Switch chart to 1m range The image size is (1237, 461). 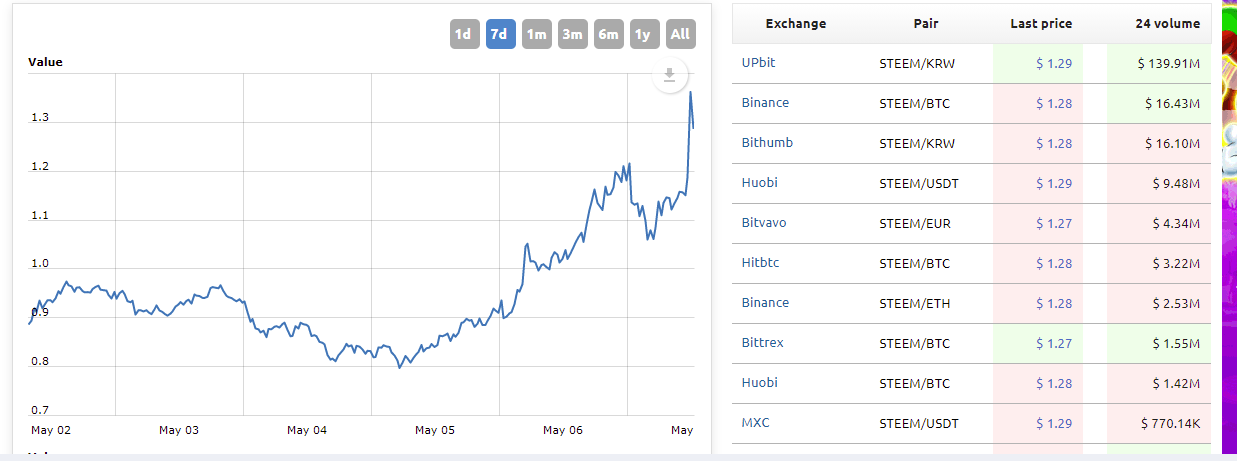click(x=537, y=34)
